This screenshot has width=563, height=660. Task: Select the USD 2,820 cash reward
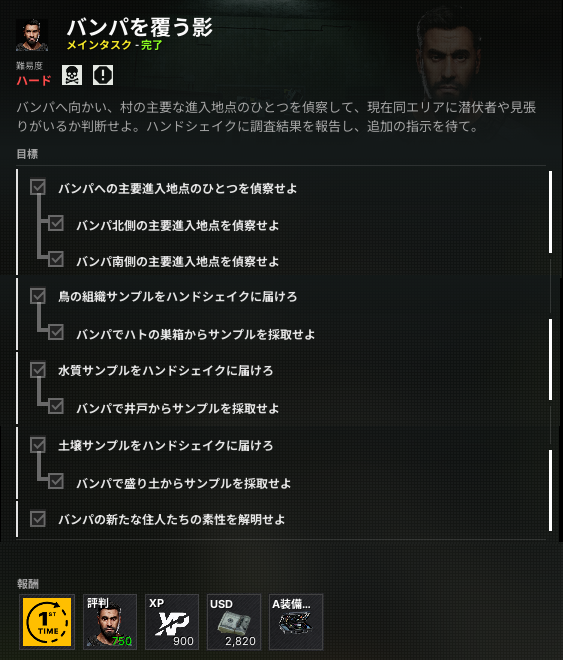pos(234,622)
